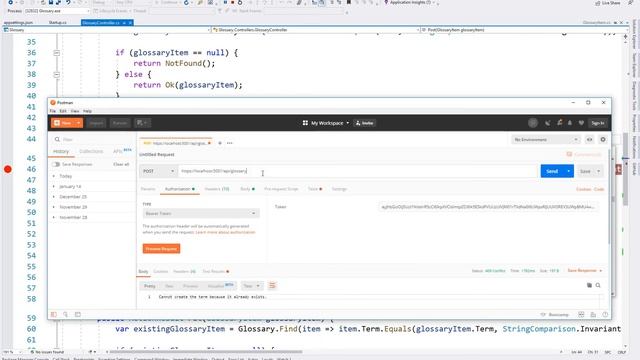Open the bell notifications icon
This screenshot has width=640, height=360.
tap(570, 123)
